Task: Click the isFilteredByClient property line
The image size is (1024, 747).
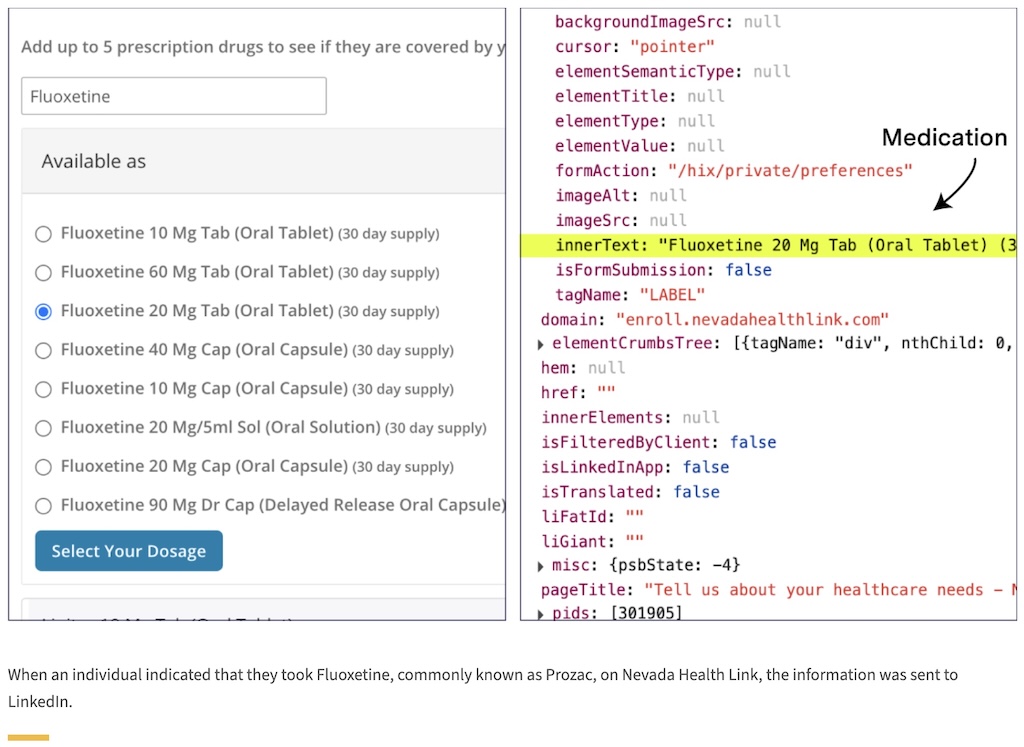Action: click(x=658, y=443)
